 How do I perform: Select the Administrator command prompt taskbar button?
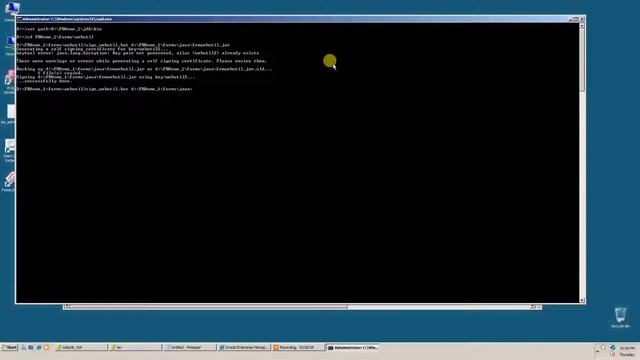pos(353,347)
